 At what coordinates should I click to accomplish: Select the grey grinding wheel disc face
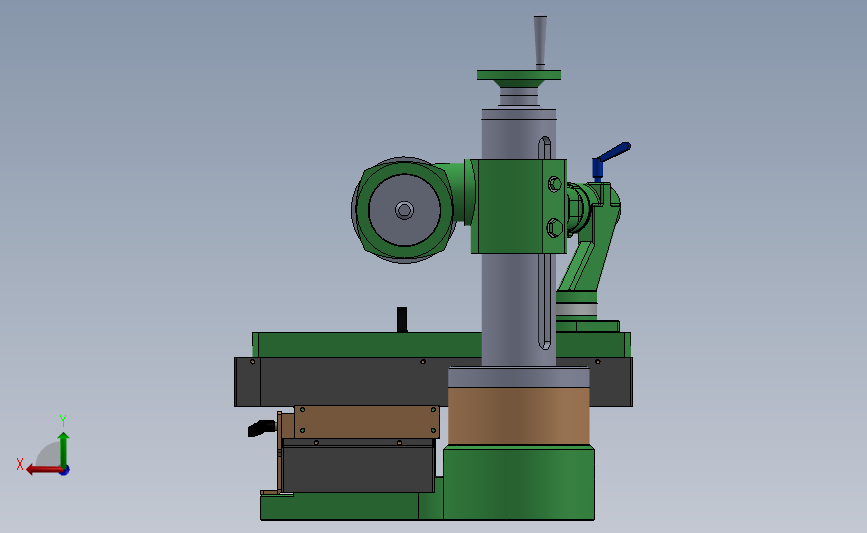point(405,210)
